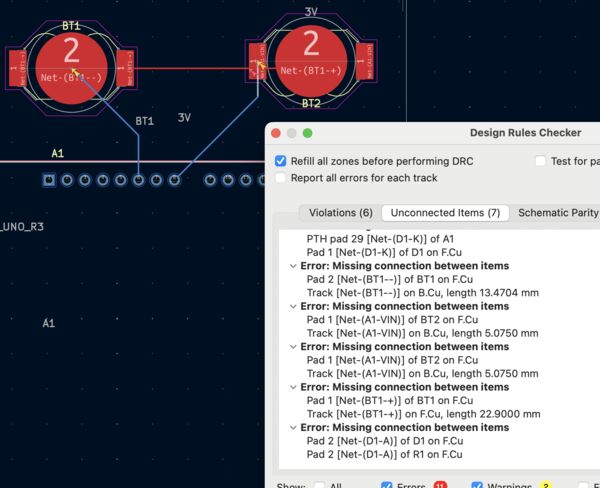Collapse the second Pad 1 [Net-(A1-VIN)] of BT2 error
600x488 pixels.
coord(293,347)
